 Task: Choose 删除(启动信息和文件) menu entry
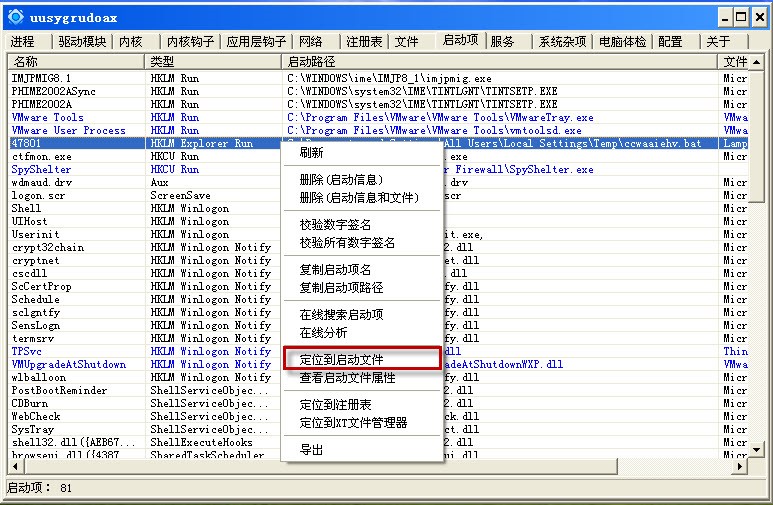[362, 198]
